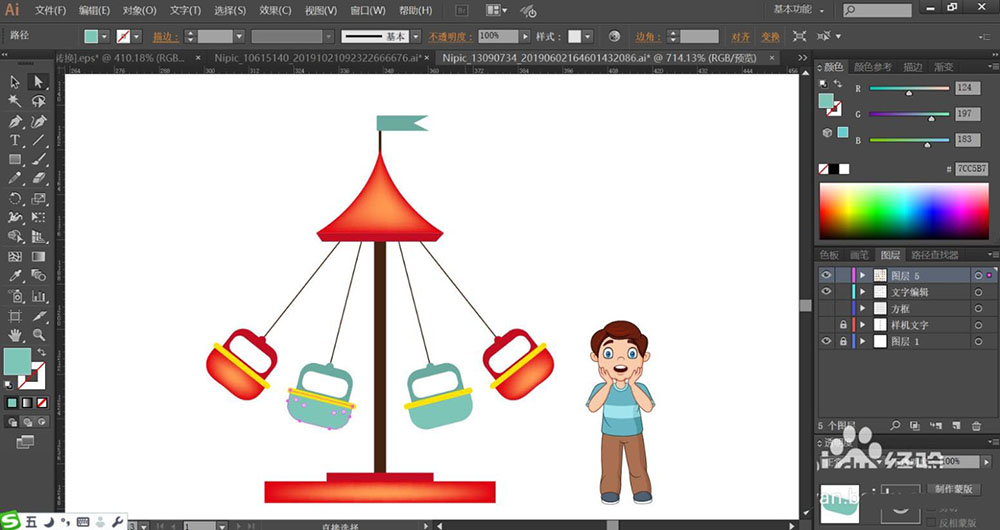Open the 效果(C) menu
The height and width of the screenshot is (530, 1000).
[x=275, y=10]
